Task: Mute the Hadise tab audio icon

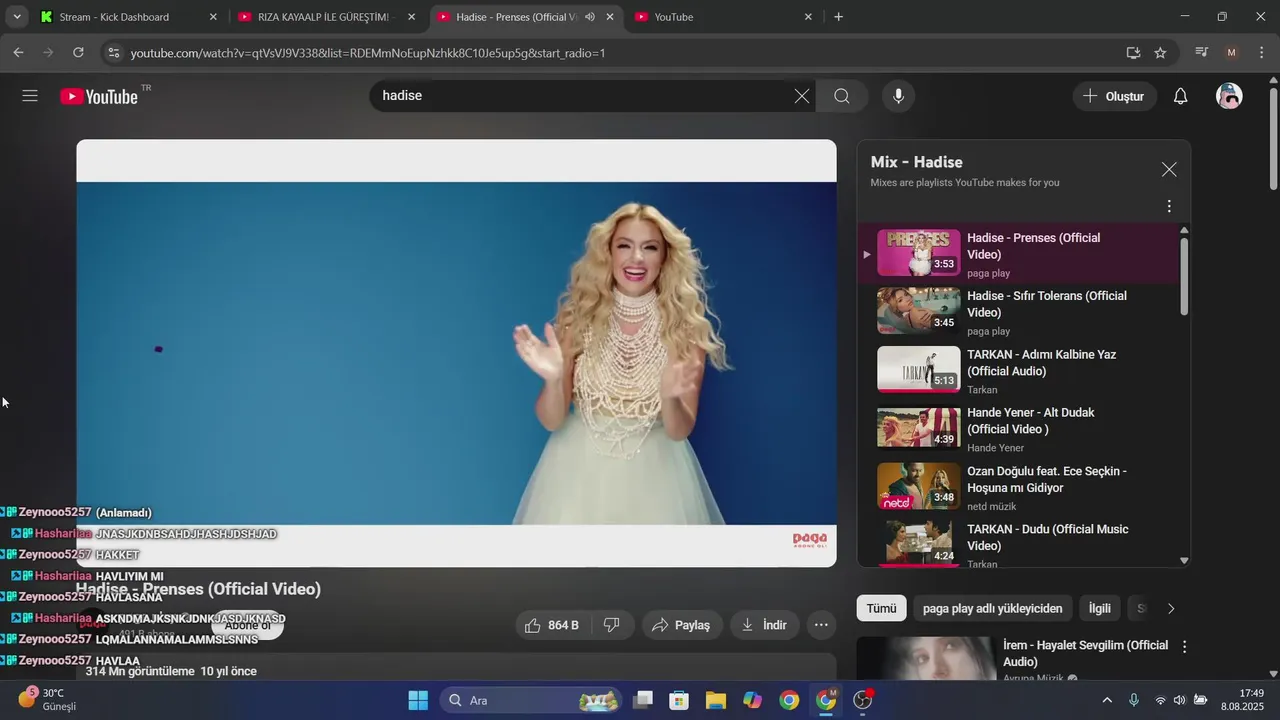Action: point(590,17)
